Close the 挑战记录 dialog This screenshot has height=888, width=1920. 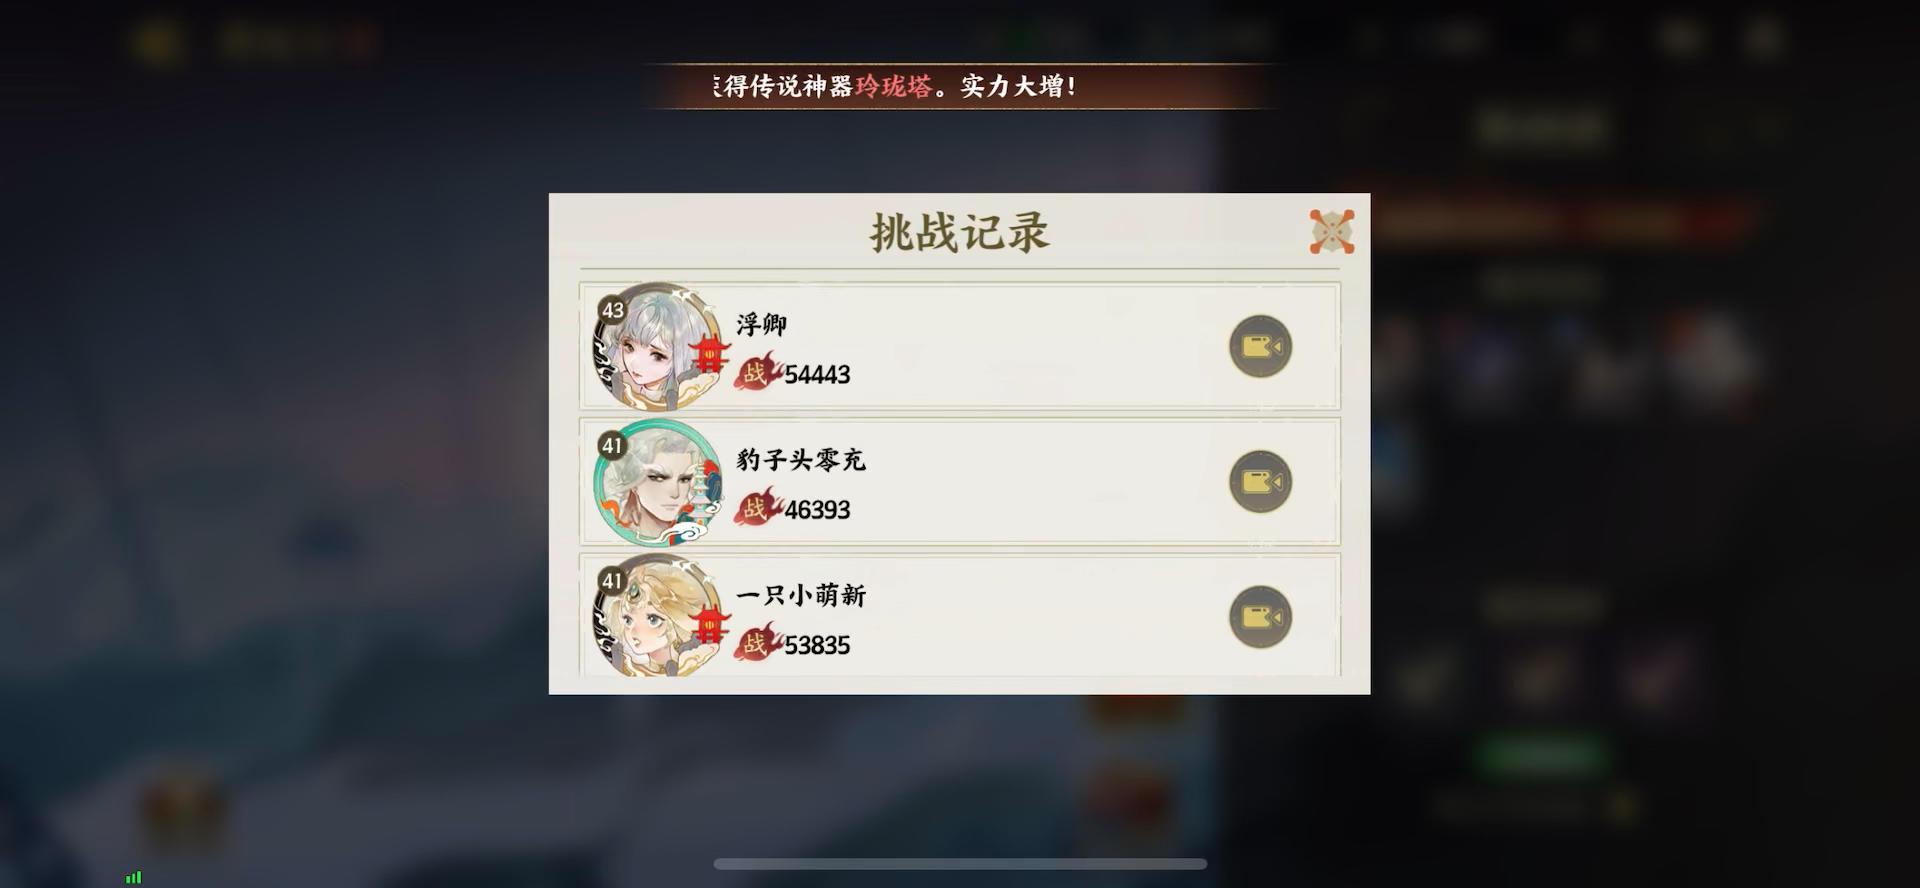[x=1332, y=232]
